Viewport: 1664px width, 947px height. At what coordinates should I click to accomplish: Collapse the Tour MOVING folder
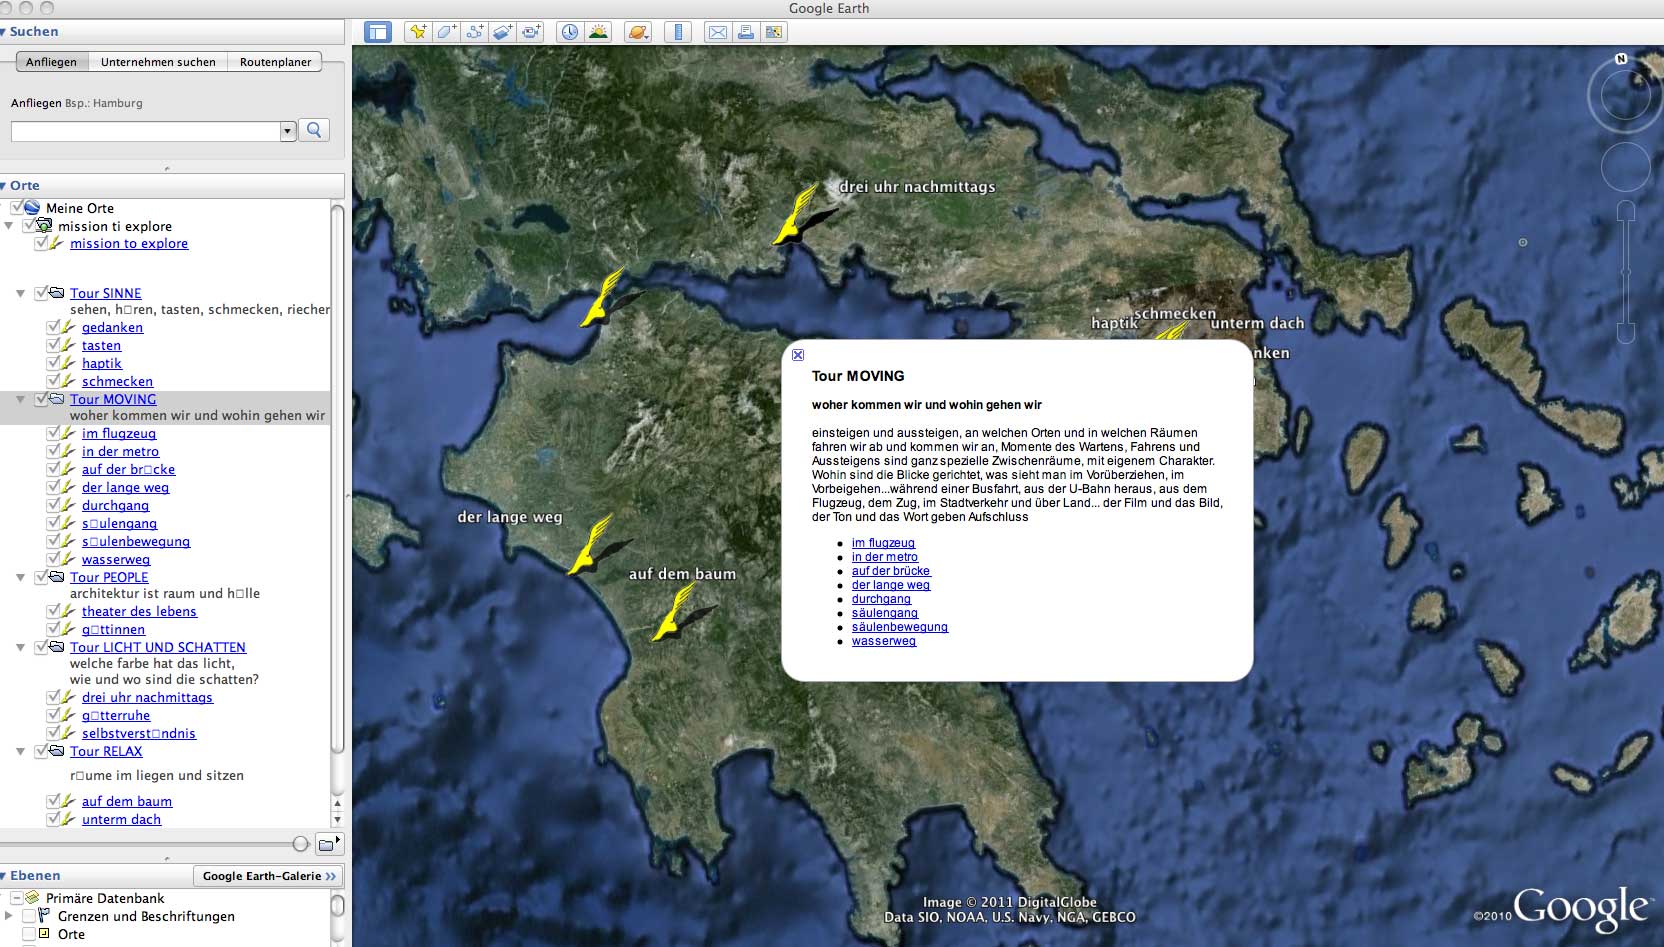20,400
